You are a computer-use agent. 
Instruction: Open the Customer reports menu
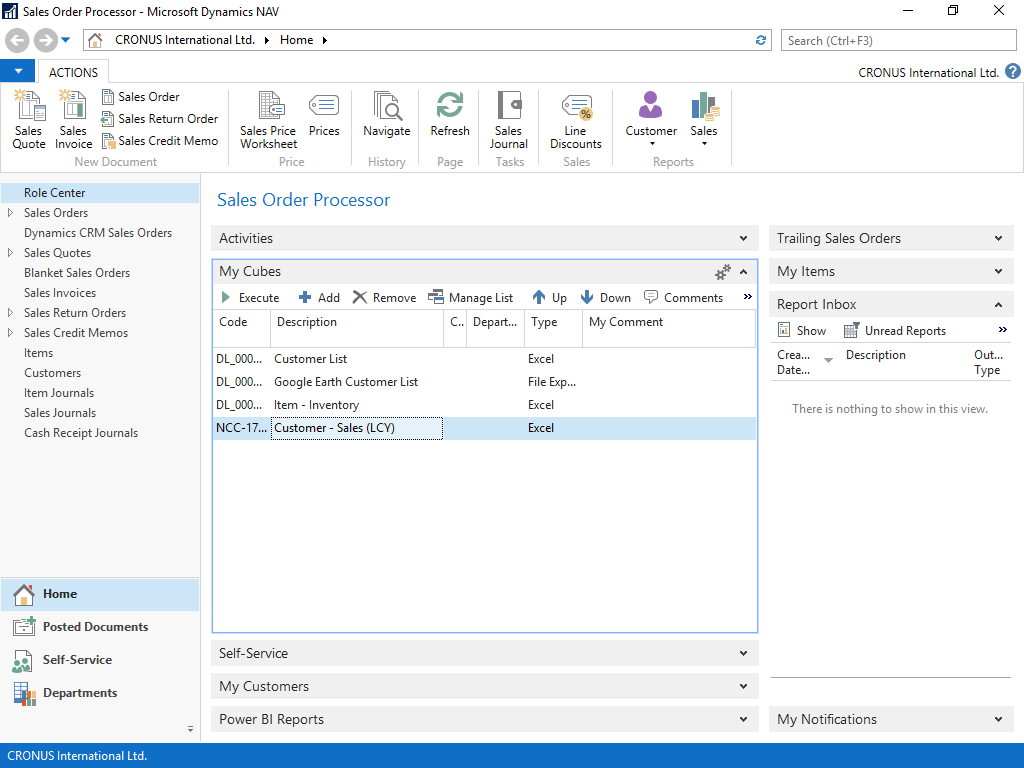[x=651, y=119]
